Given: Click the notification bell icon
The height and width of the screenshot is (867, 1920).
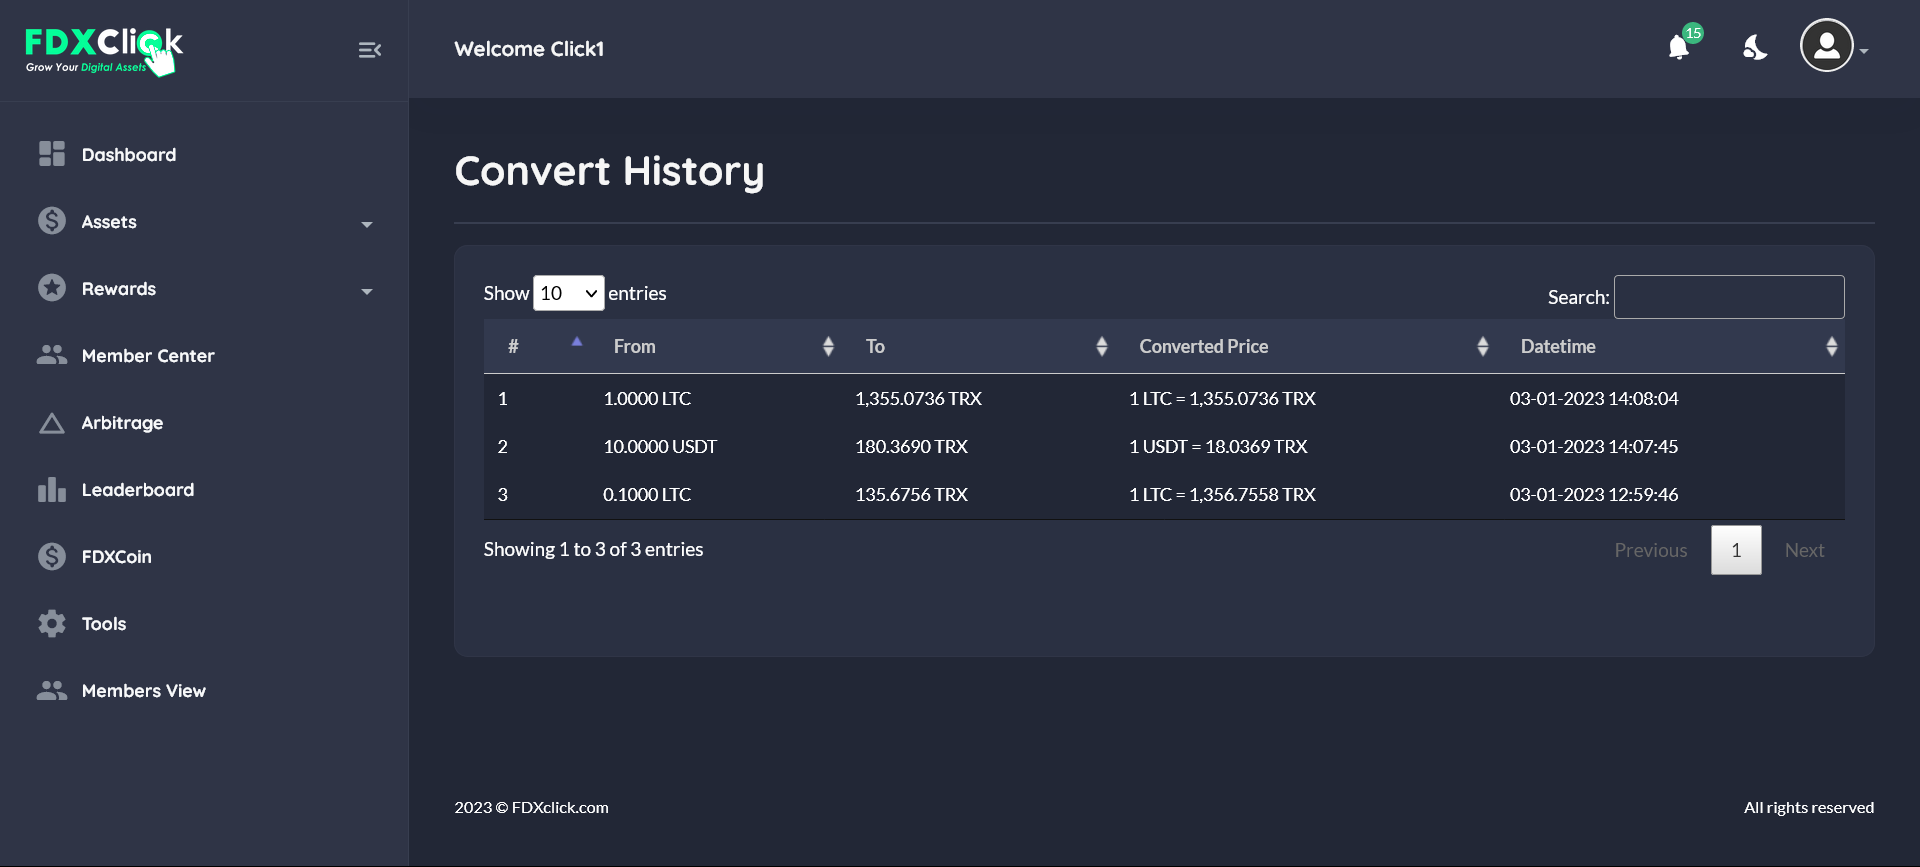Looking at the screenshot, I should tap(1679, 47).
